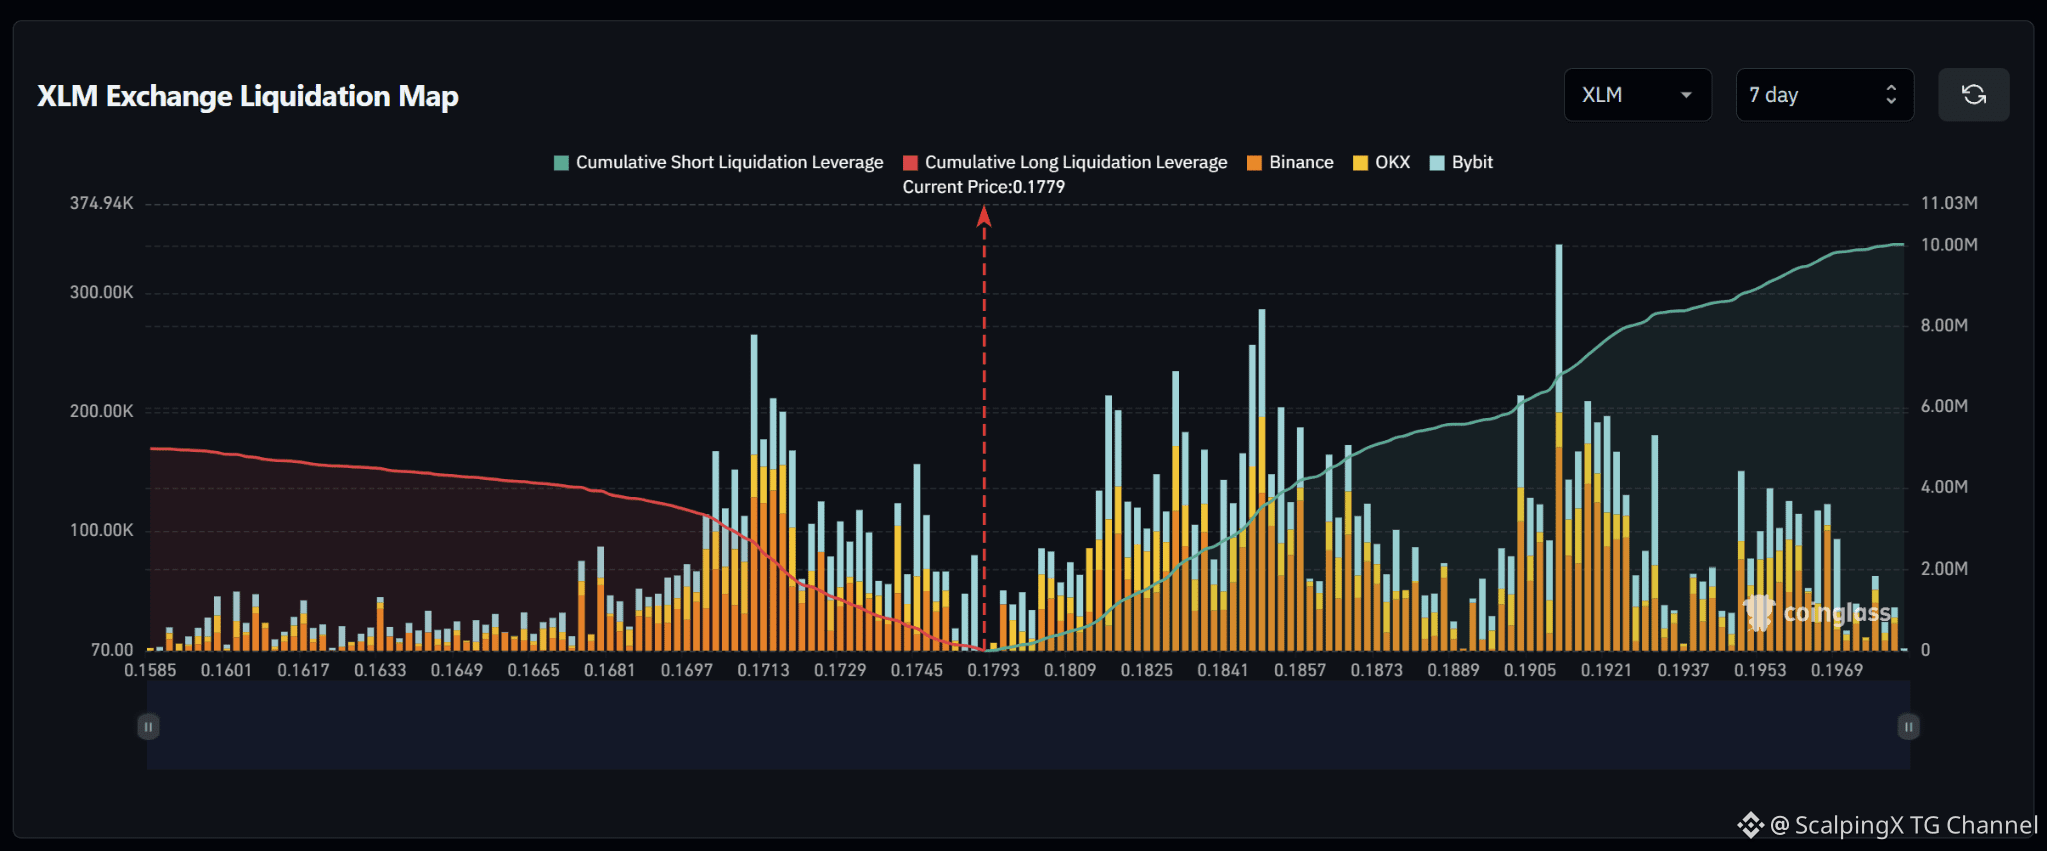
Task: Open the XLM coin dropdown
Action: [x=1637, y=95]
